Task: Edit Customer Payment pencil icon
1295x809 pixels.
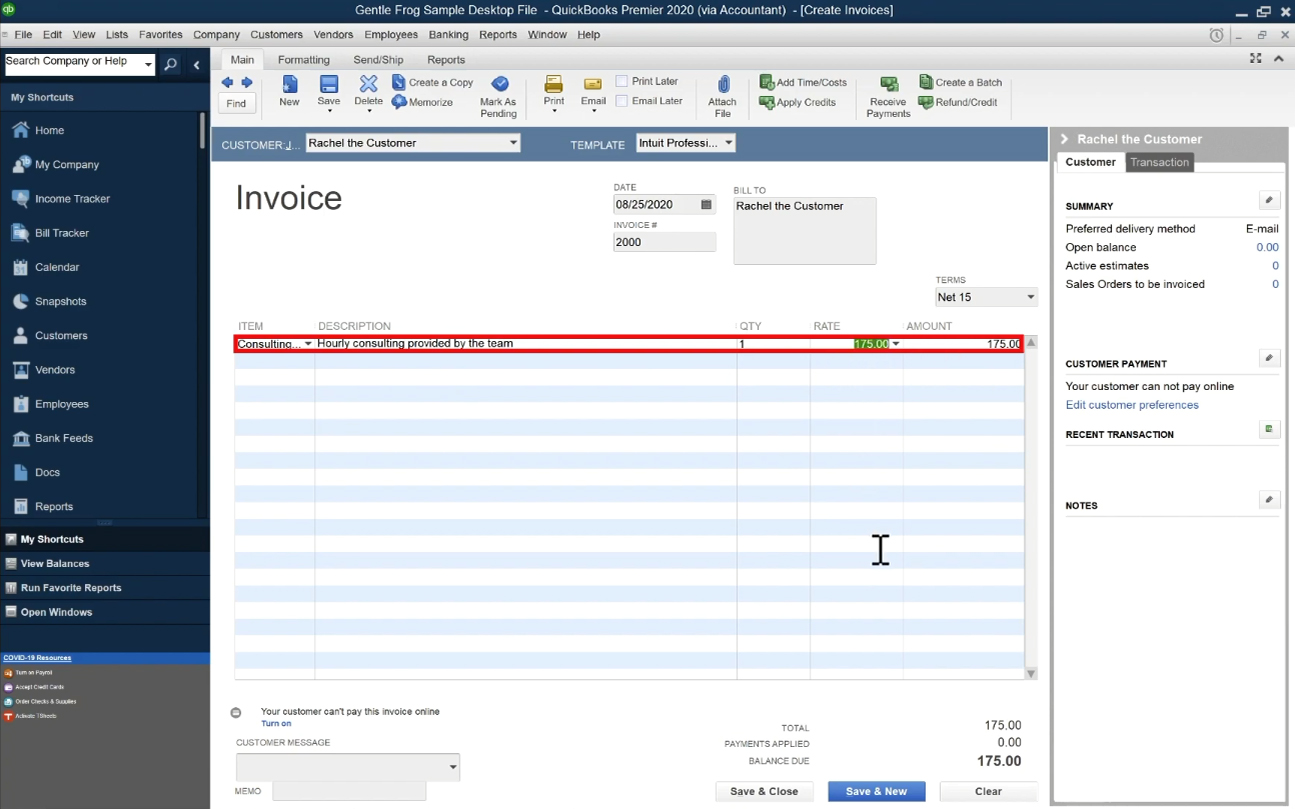Action: [x=1269, y=358]
